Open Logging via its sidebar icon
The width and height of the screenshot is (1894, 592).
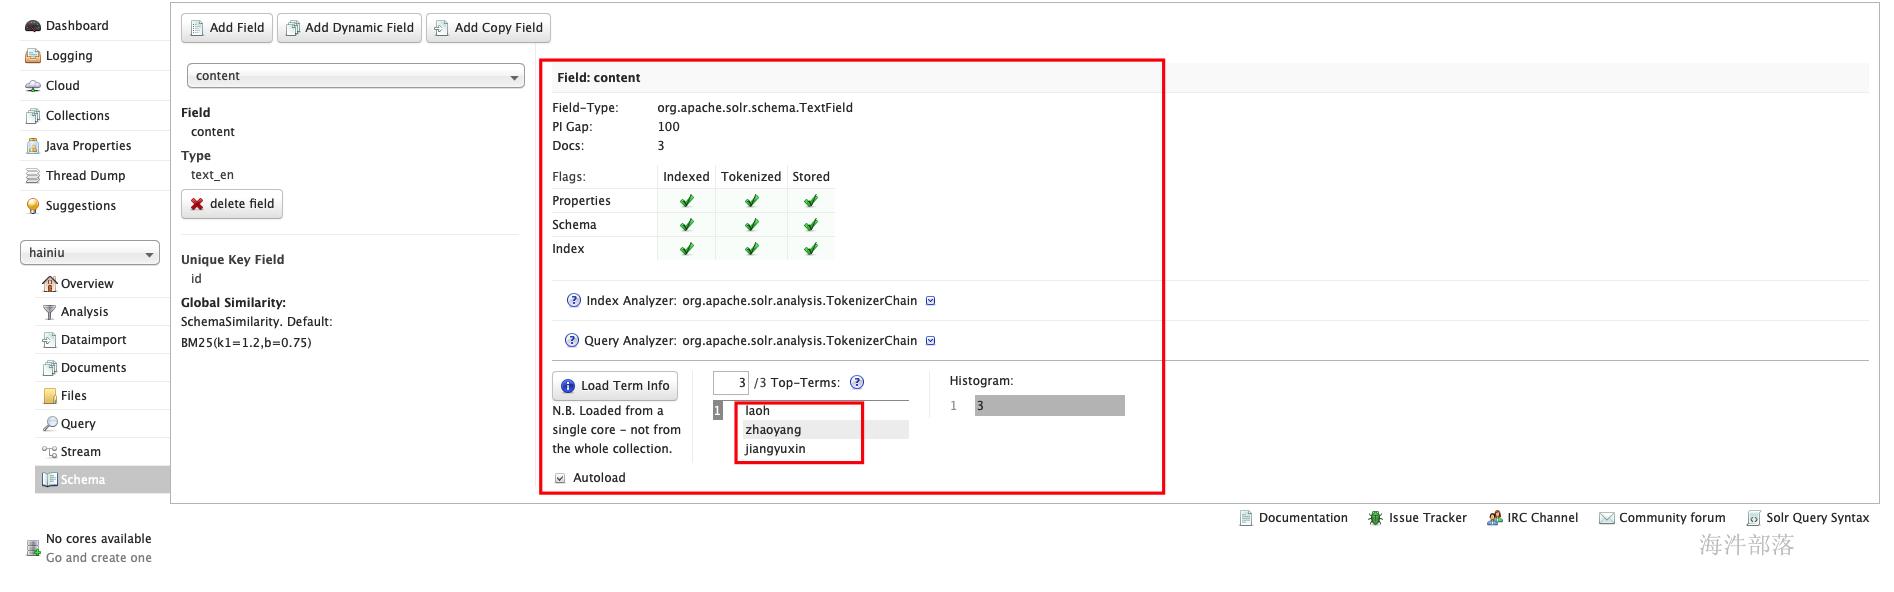(33, 56)
